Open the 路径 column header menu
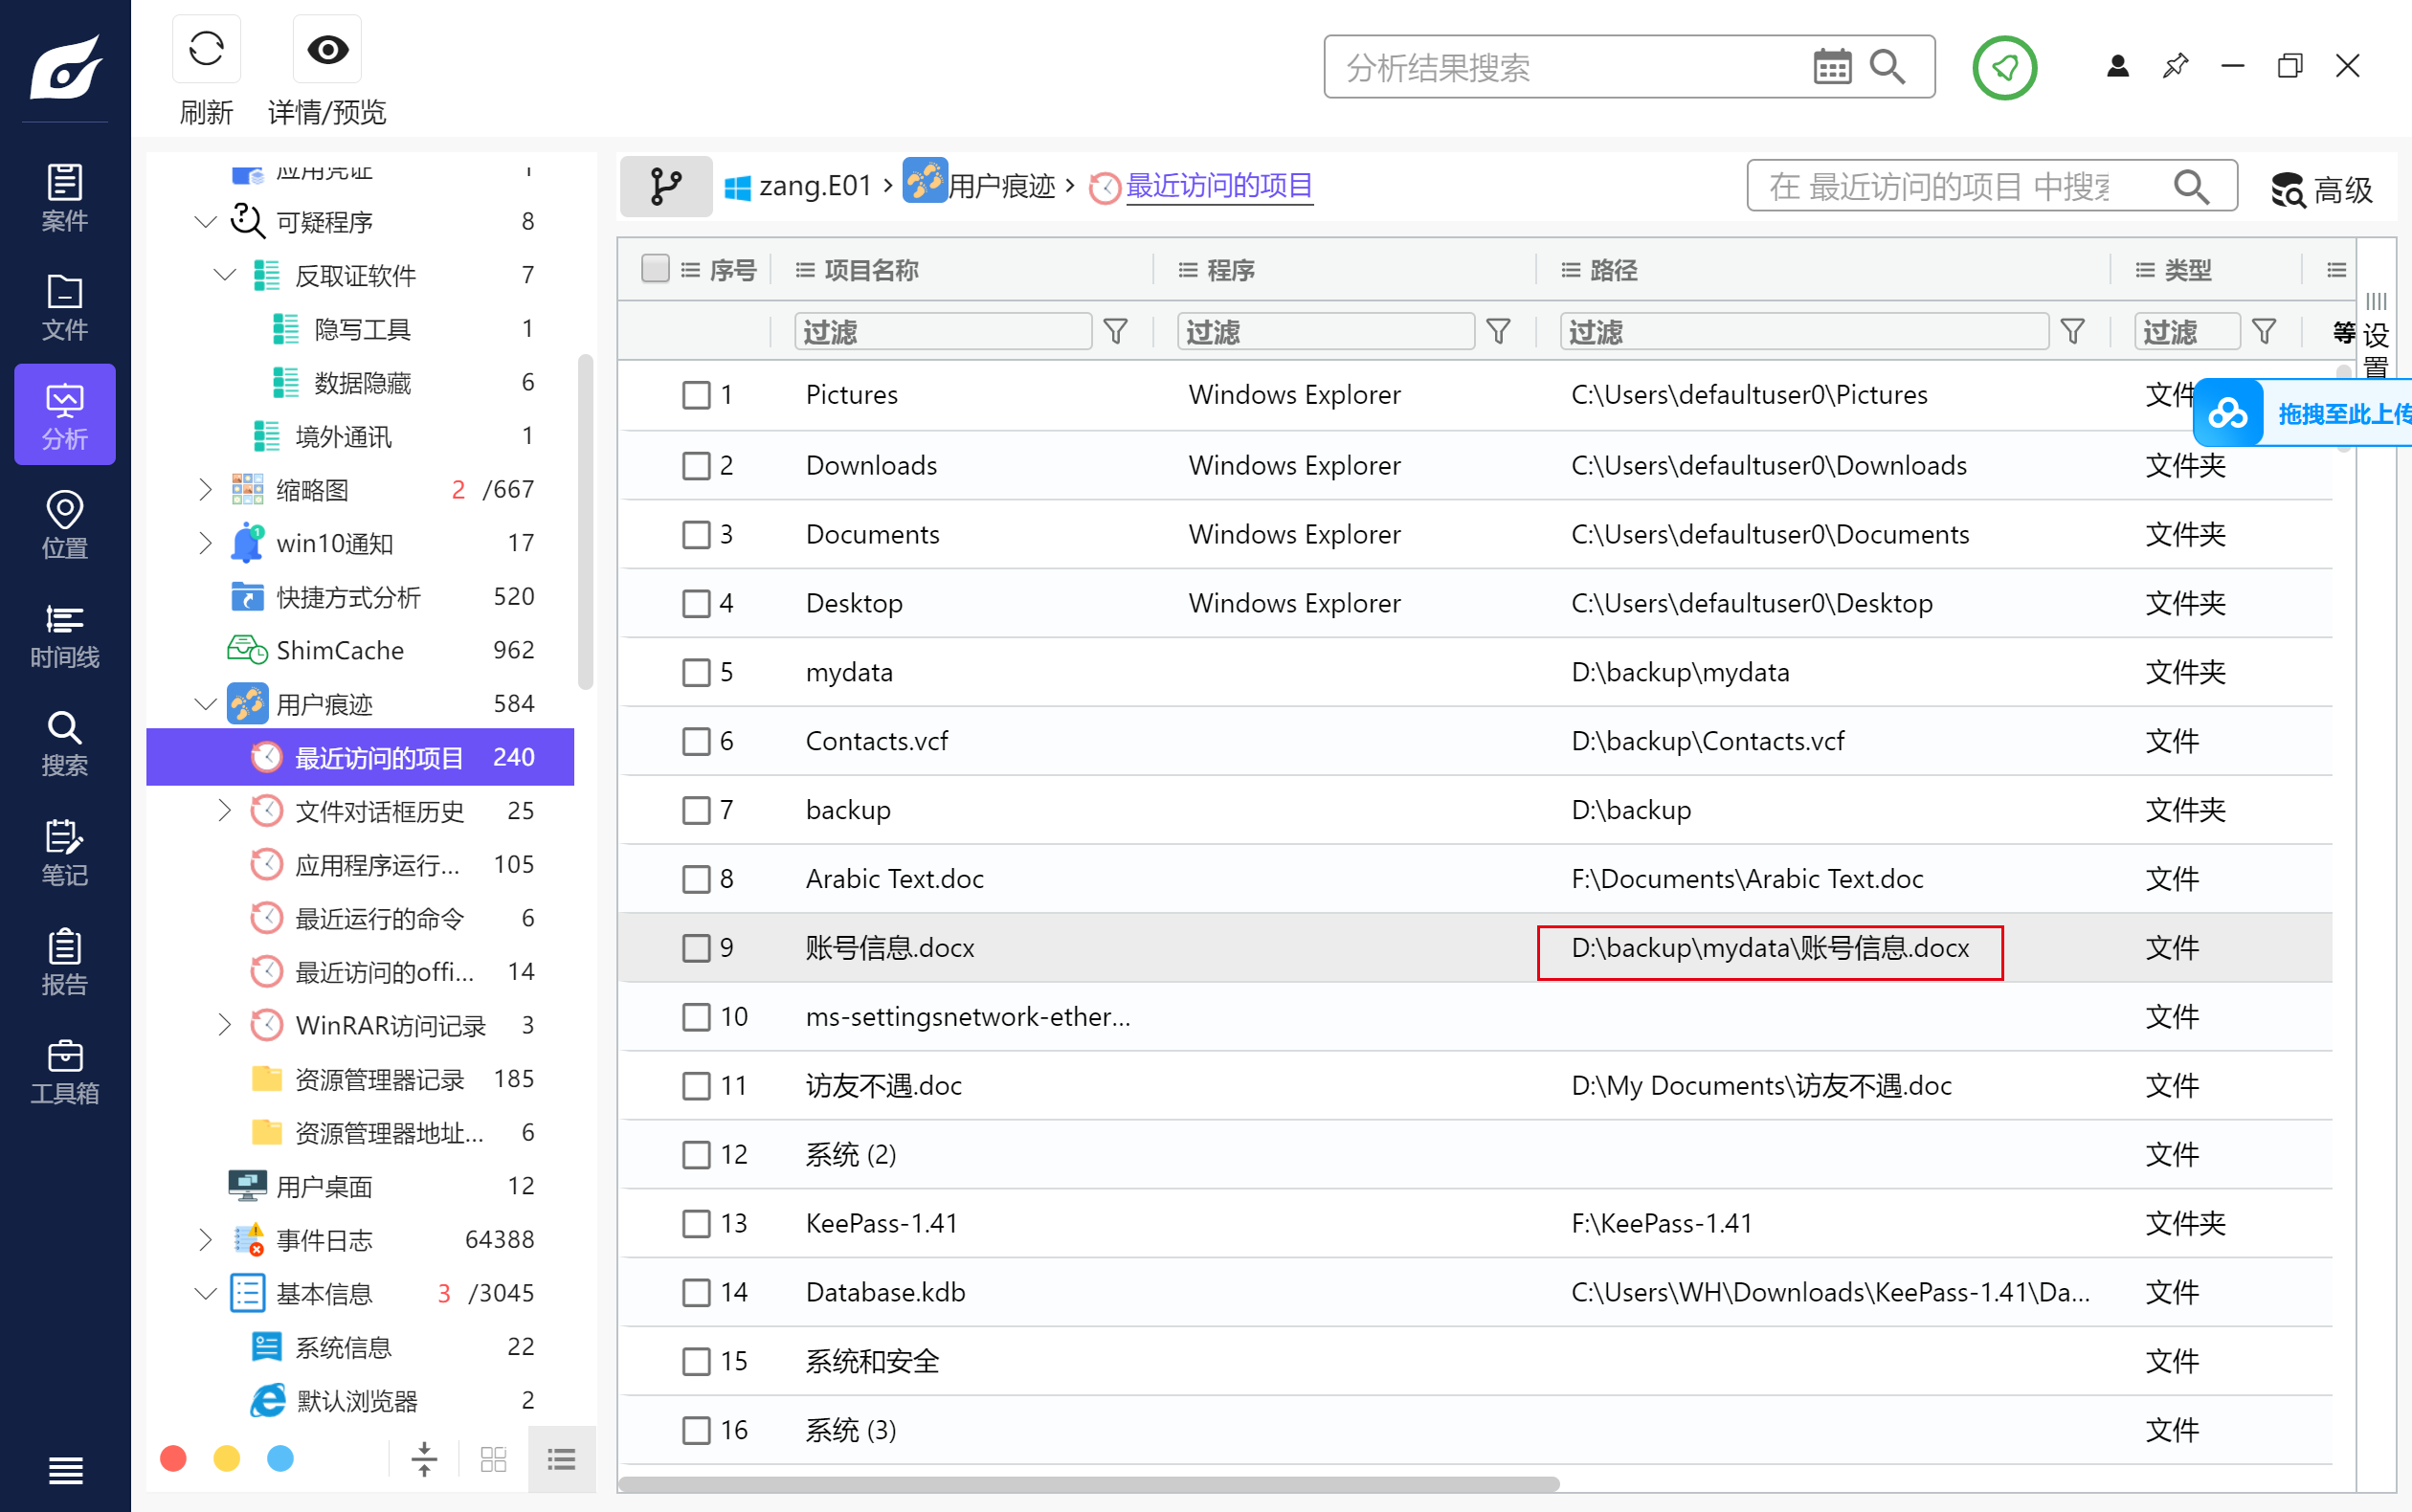The height and width of the screenshot is (1512, 2412). tap(1571, 270)
